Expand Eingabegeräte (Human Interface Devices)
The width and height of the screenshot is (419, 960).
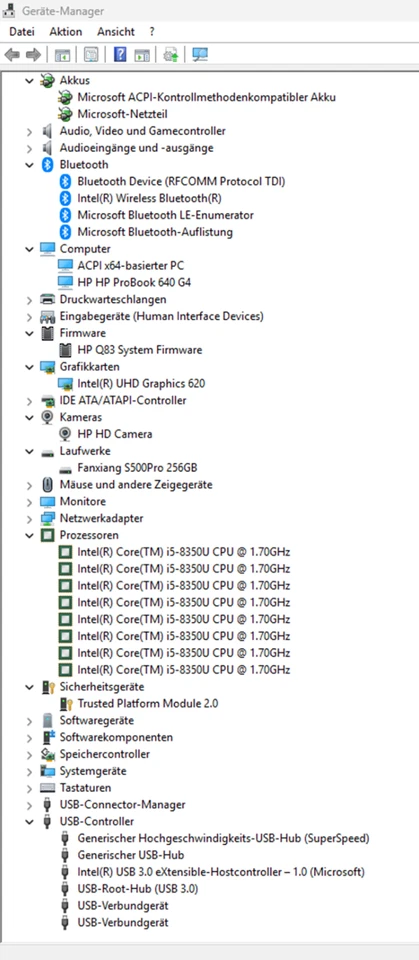coord(29,317)
